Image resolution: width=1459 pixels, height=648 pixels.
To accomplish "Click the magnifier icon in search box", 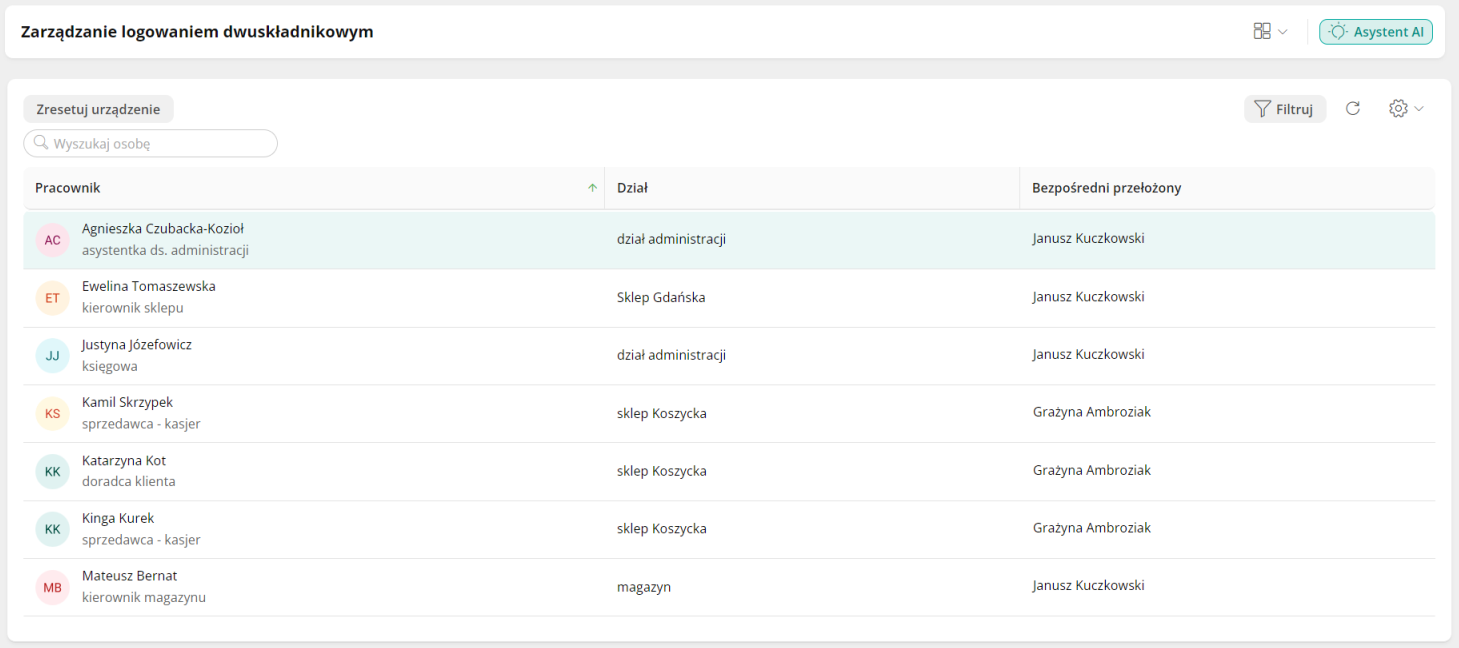I will tap(41, 143).
